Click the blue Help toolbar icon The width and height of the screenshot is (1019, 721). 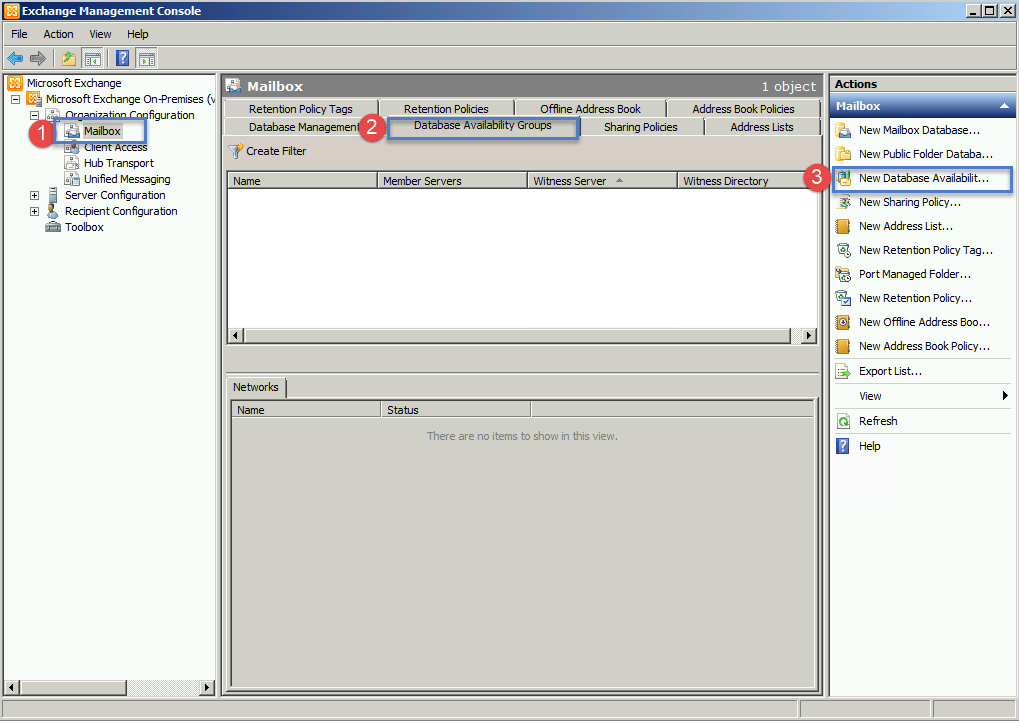(x=122, y=59)
